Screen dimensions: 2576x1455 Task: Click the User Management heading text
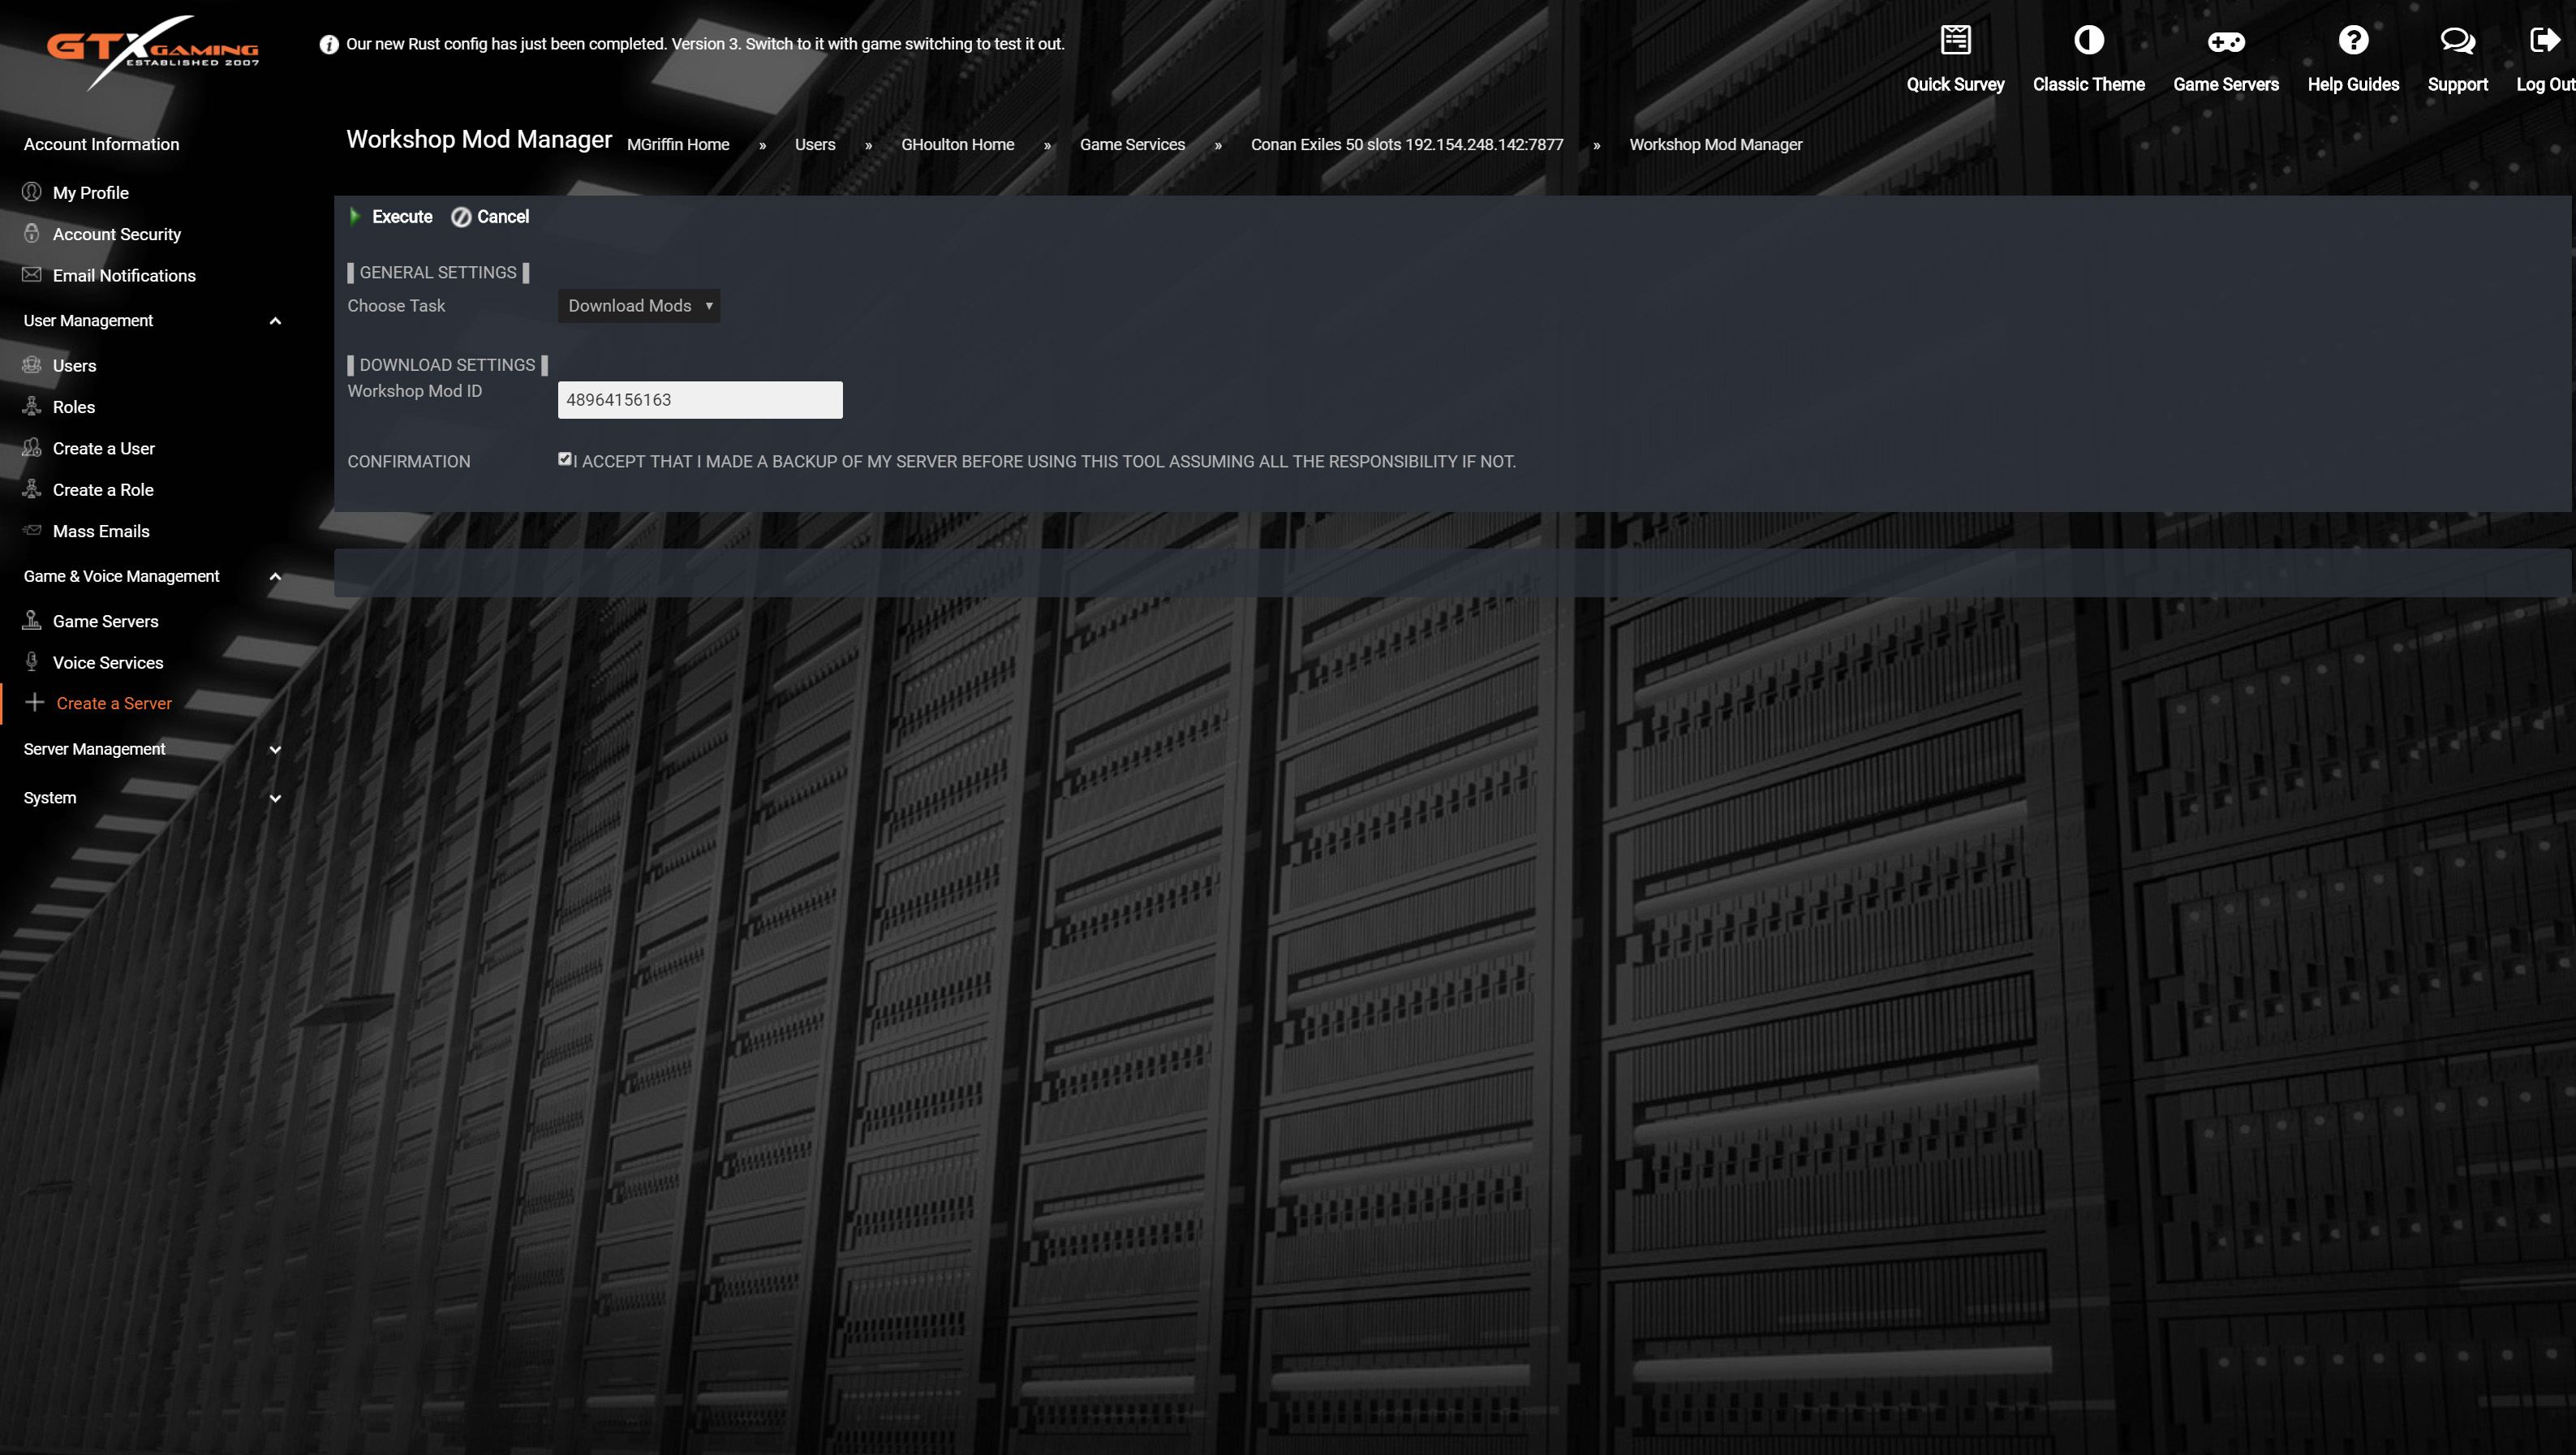(88, 320)
